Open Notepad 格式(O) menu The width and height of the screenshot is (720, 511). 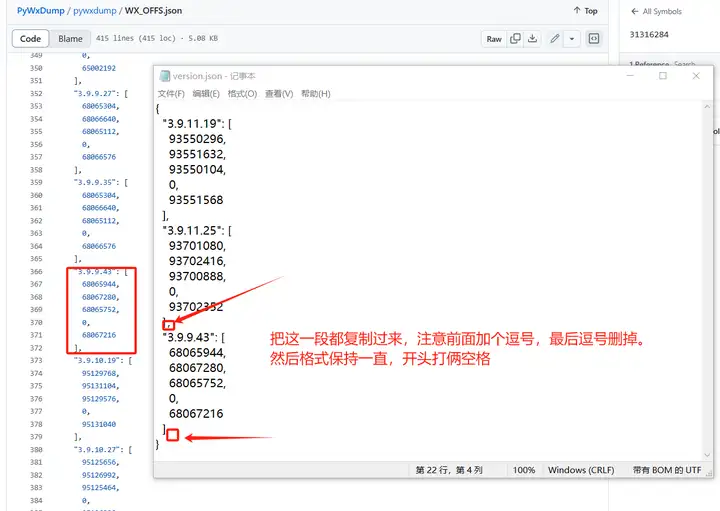pyautogui.click(x=242, y=94)
